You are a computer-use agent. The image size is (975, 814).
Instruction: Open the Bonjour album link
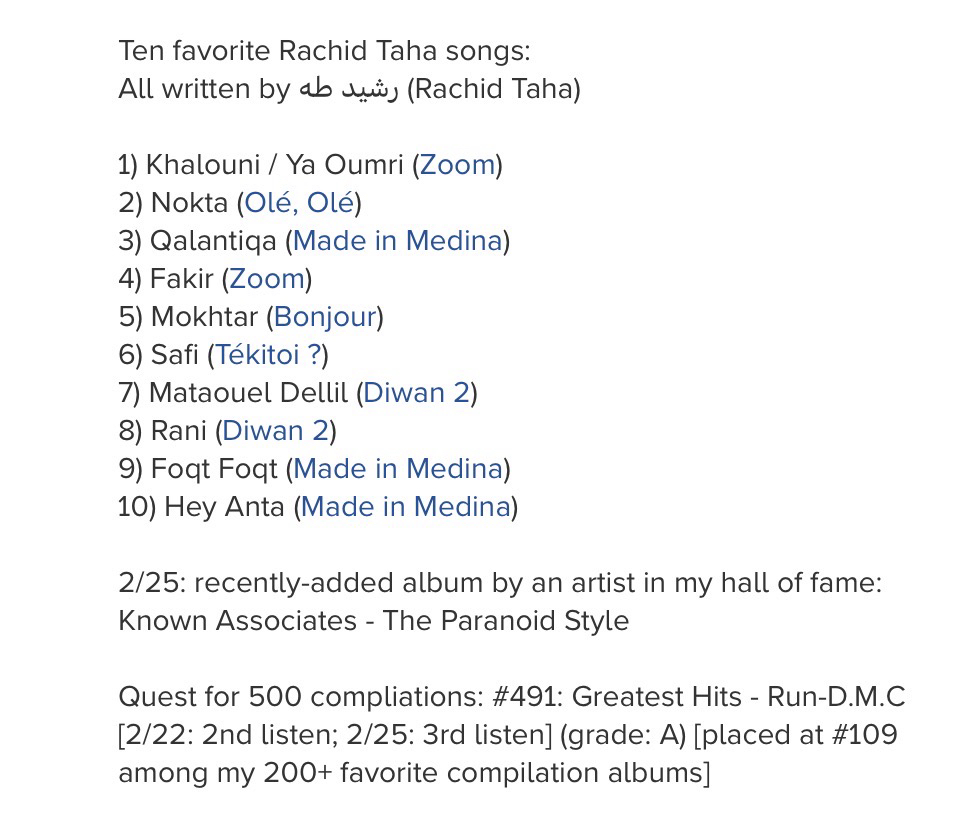[325, 317]
